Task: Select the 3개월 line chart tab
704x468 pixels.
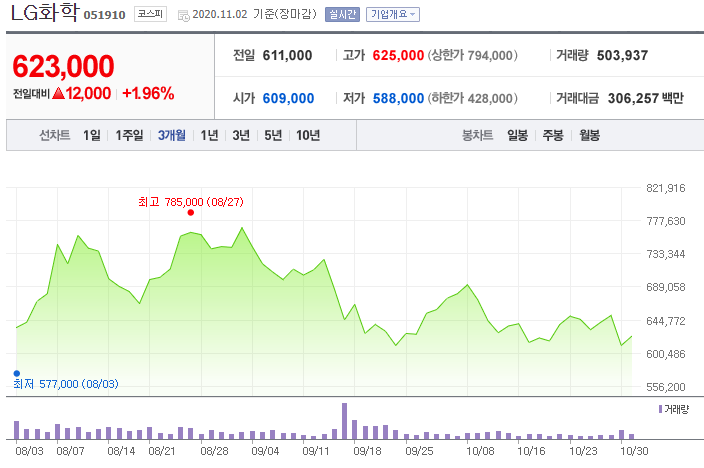Action: (172, 135)
